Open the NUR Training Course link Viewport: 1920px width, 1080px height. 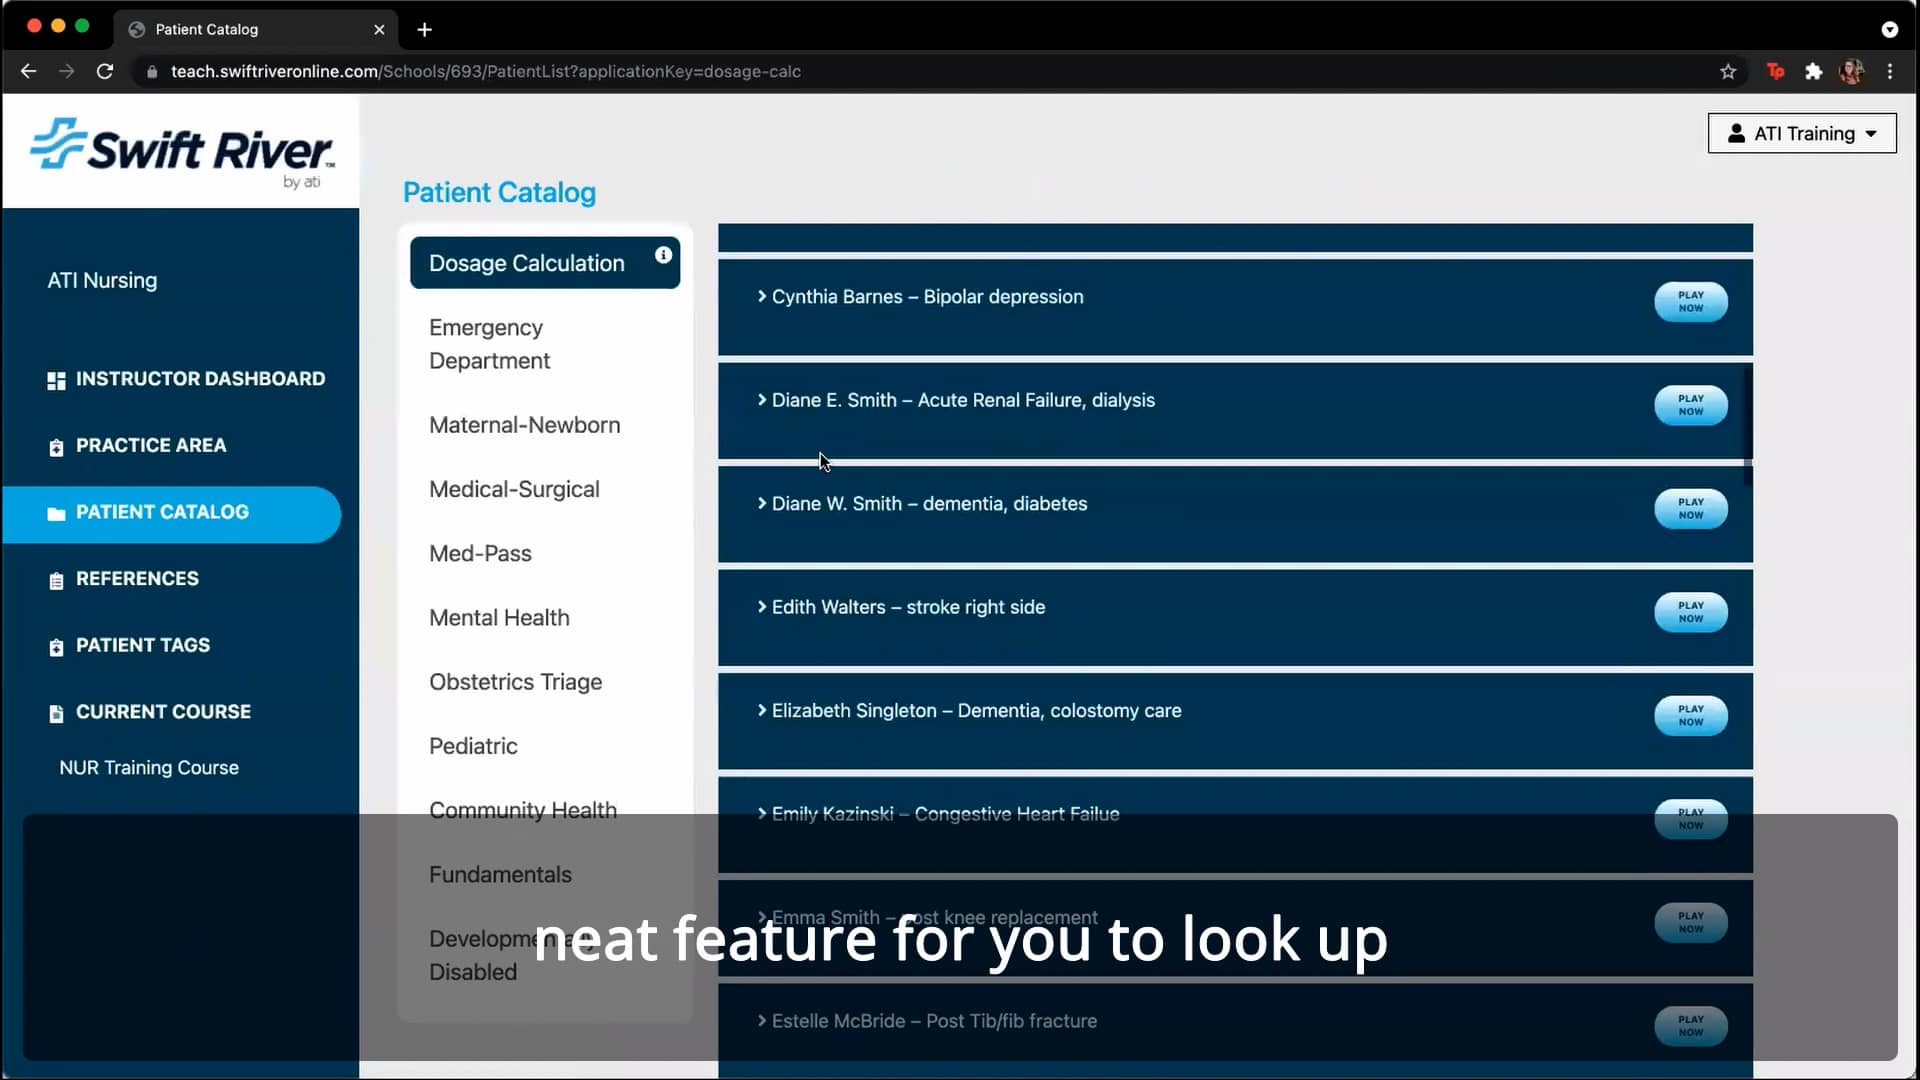pos(148,768)
